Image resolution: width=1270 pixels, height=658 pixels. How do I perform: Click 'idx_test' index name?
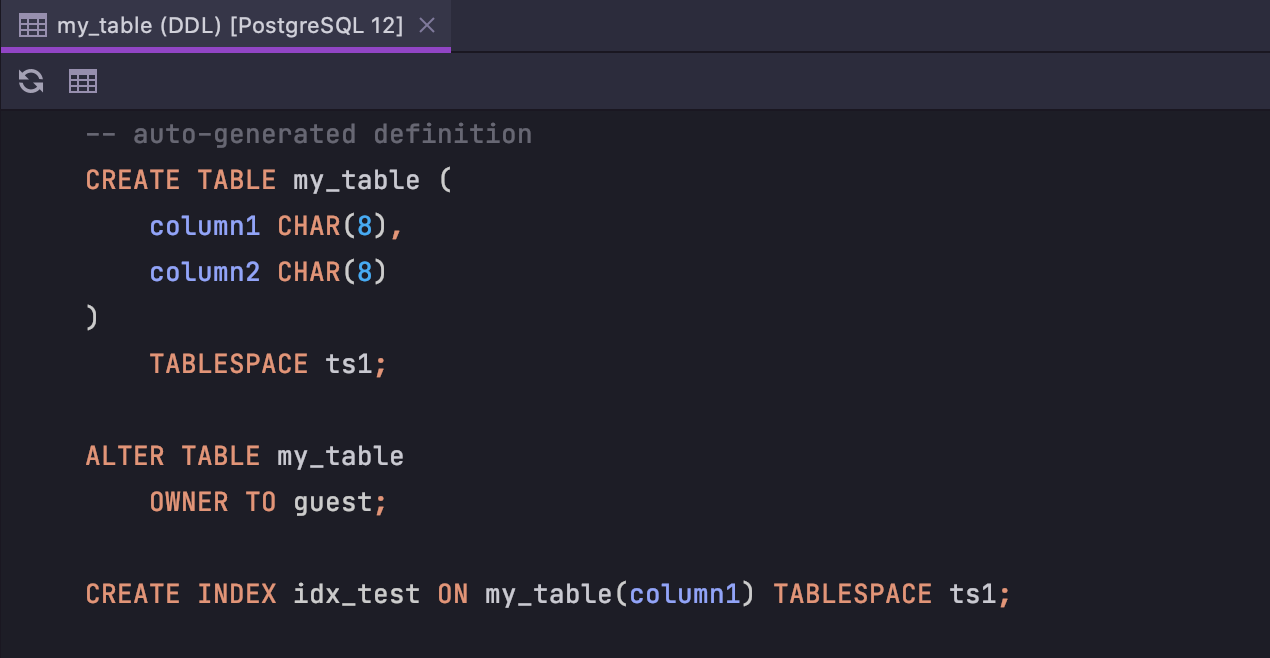click(357, 594)
